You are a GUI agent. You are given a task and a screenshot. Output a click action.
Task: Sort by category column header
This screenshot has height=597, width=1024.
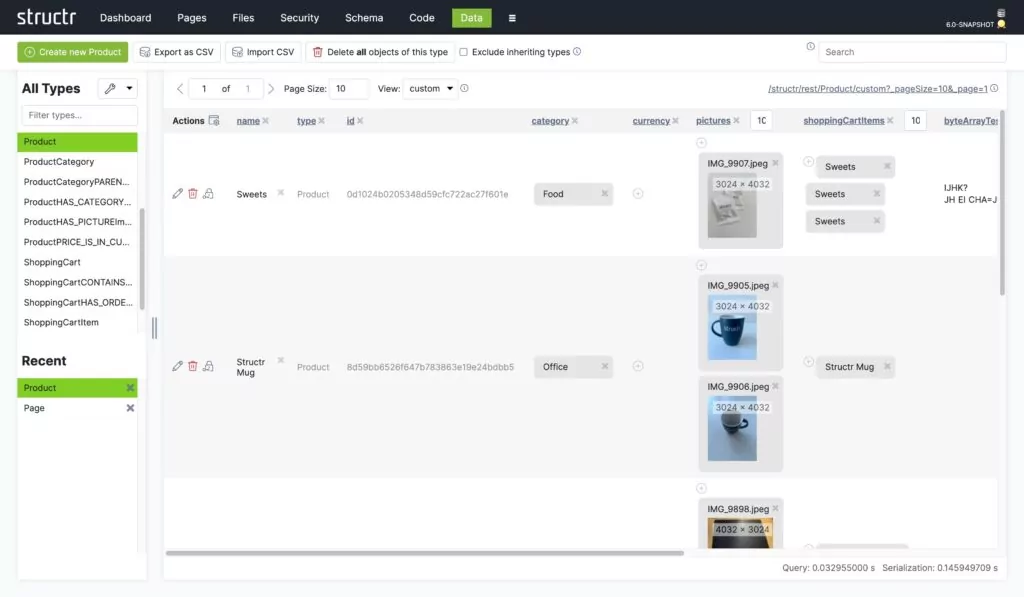pyautogui.click(x=550, y=121)
